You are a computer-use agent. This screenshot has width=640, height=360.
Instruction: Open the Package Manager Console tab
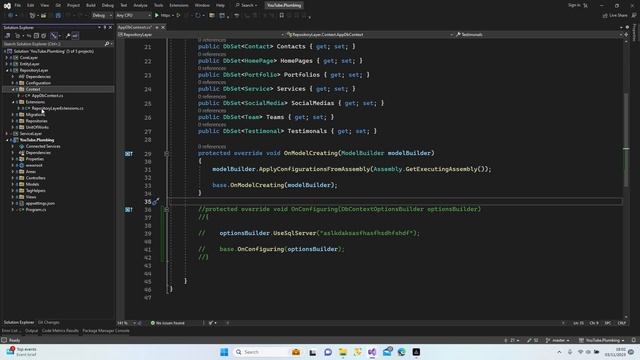[x=106, y=331]
